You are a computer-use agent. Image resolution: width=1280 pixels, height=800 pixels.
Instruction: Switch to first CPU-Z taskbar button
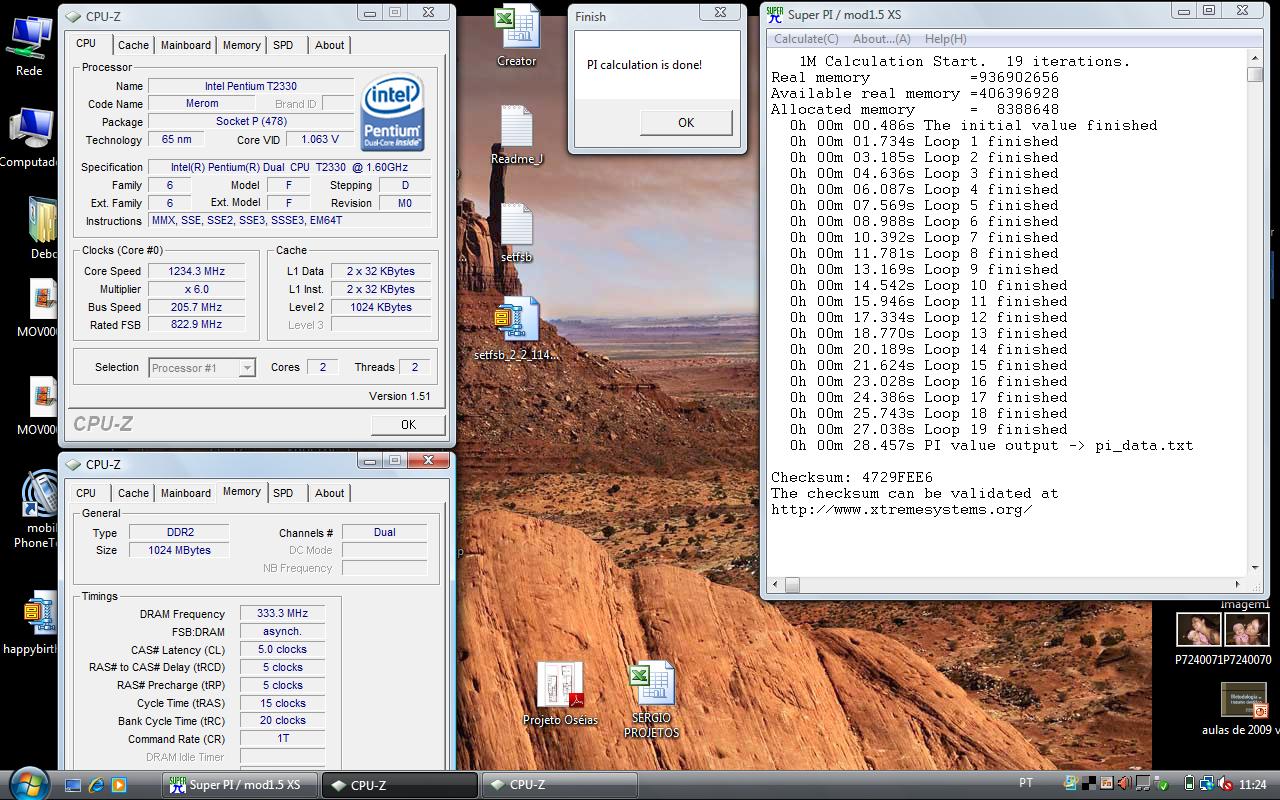(x=400, y=785)
